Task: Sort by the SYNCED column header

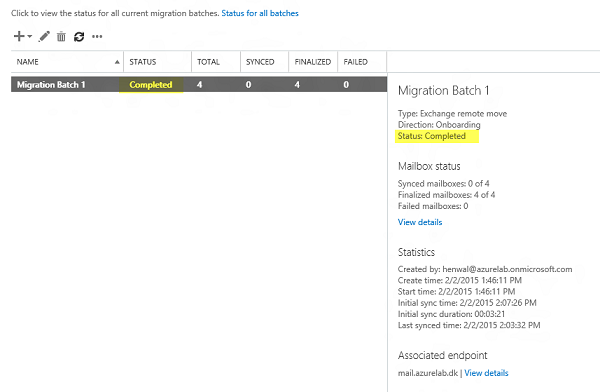Action: (260, 62)
